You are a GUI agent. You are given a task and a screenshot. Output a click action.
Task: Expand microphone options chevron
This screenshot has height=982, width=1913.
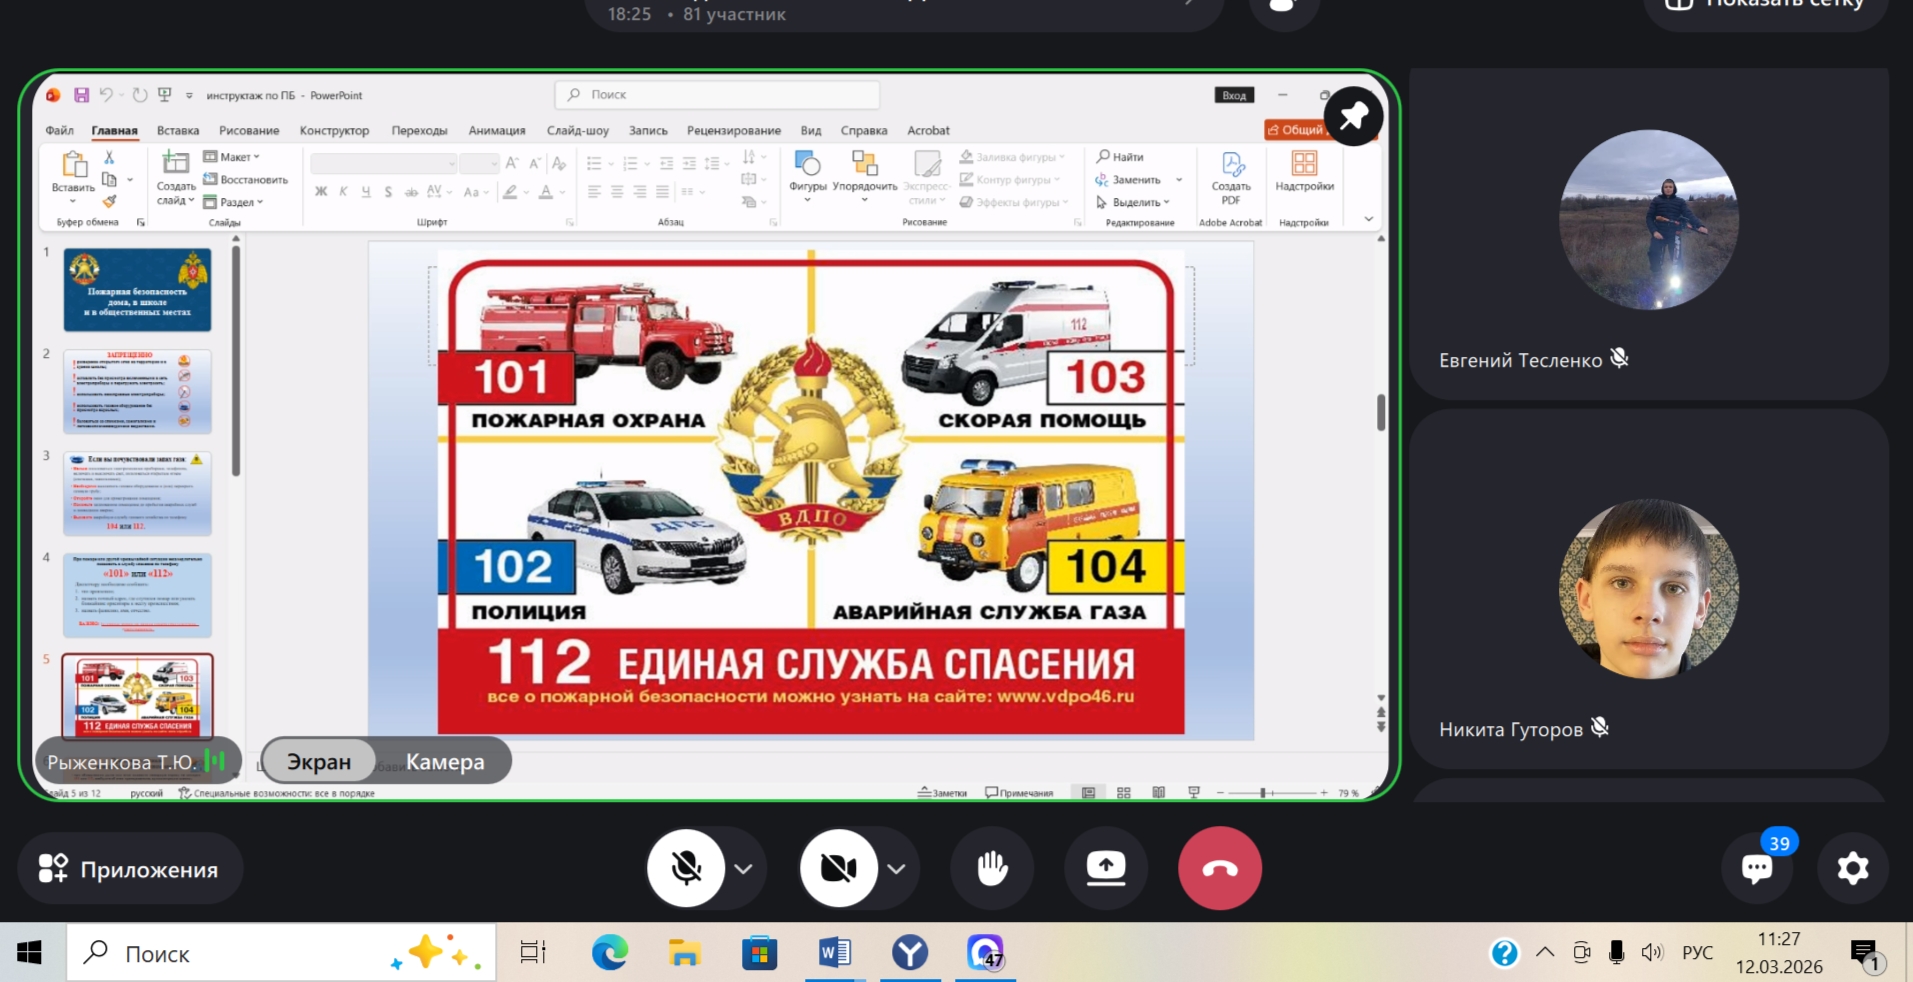pyautogui.click(x=743, y=869)
